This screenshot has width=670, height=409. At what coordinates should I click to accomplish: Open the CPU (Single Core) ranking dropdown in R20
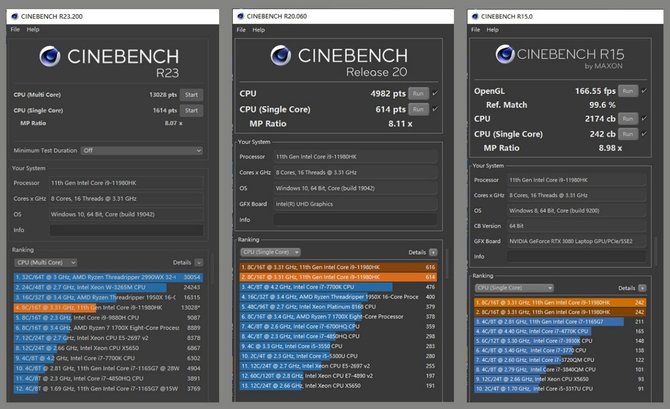[270, 252]
